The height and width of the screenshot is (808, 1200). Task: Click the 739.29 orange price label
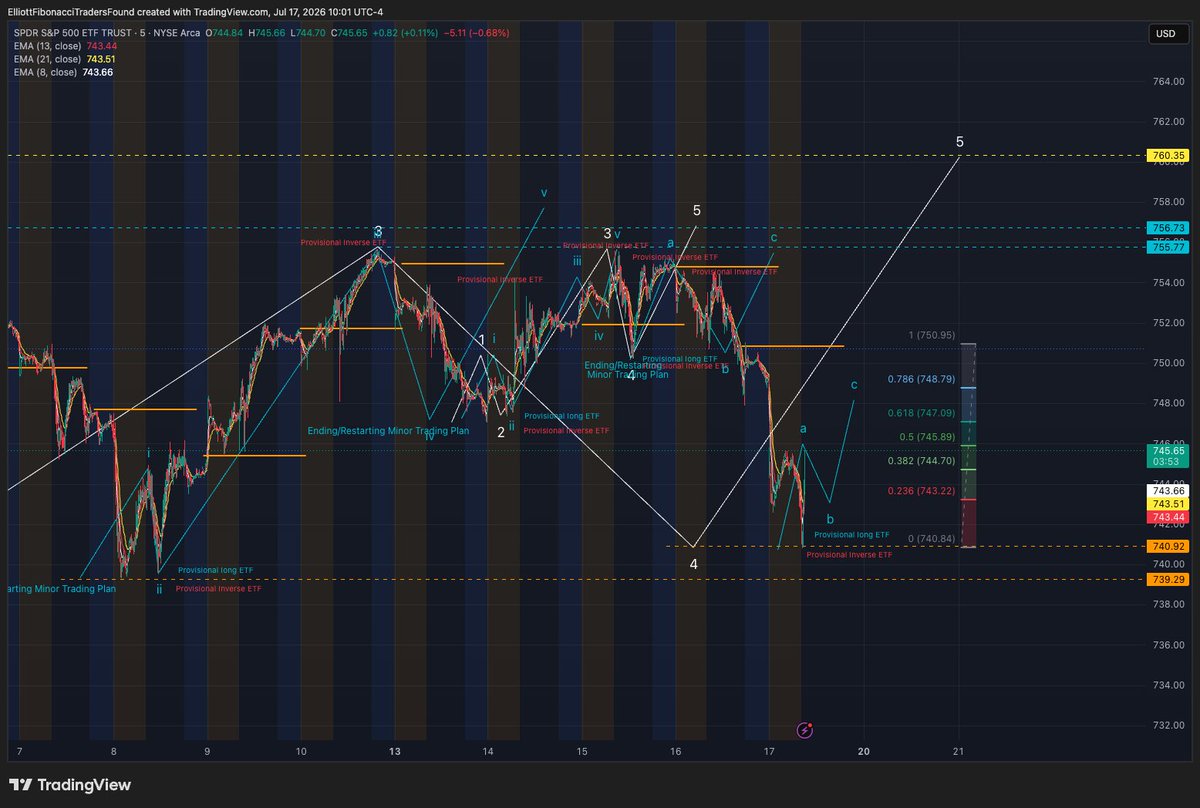(1166, 579)
